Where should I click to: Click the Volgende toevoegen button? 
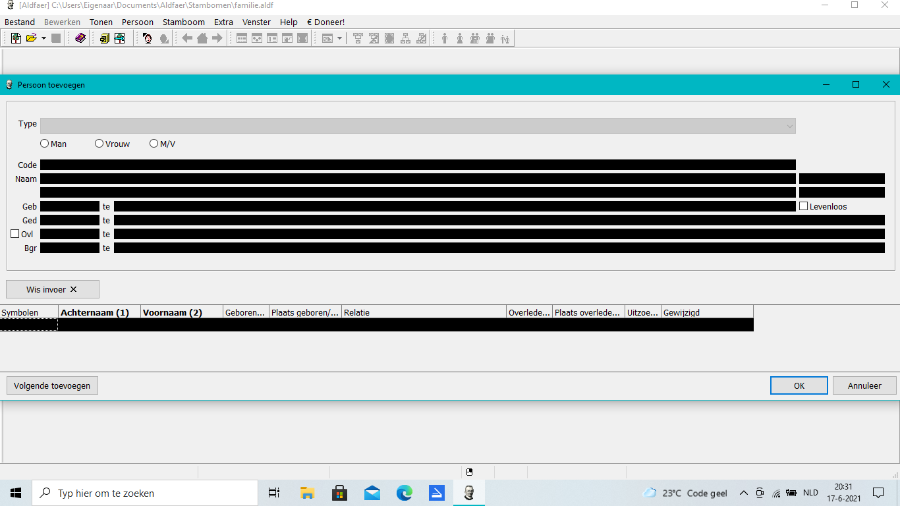[x=52, y=385]
